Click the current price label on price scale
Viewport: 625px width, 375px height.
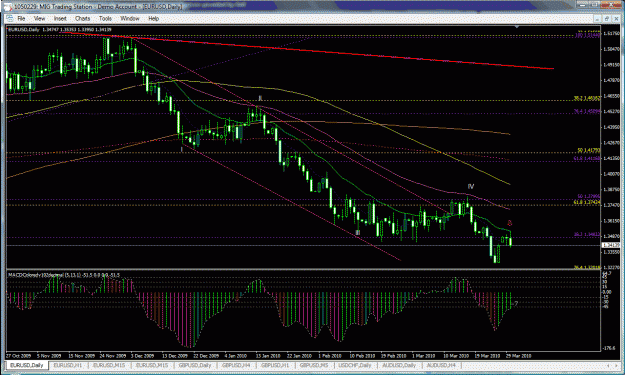click(611, 245)
